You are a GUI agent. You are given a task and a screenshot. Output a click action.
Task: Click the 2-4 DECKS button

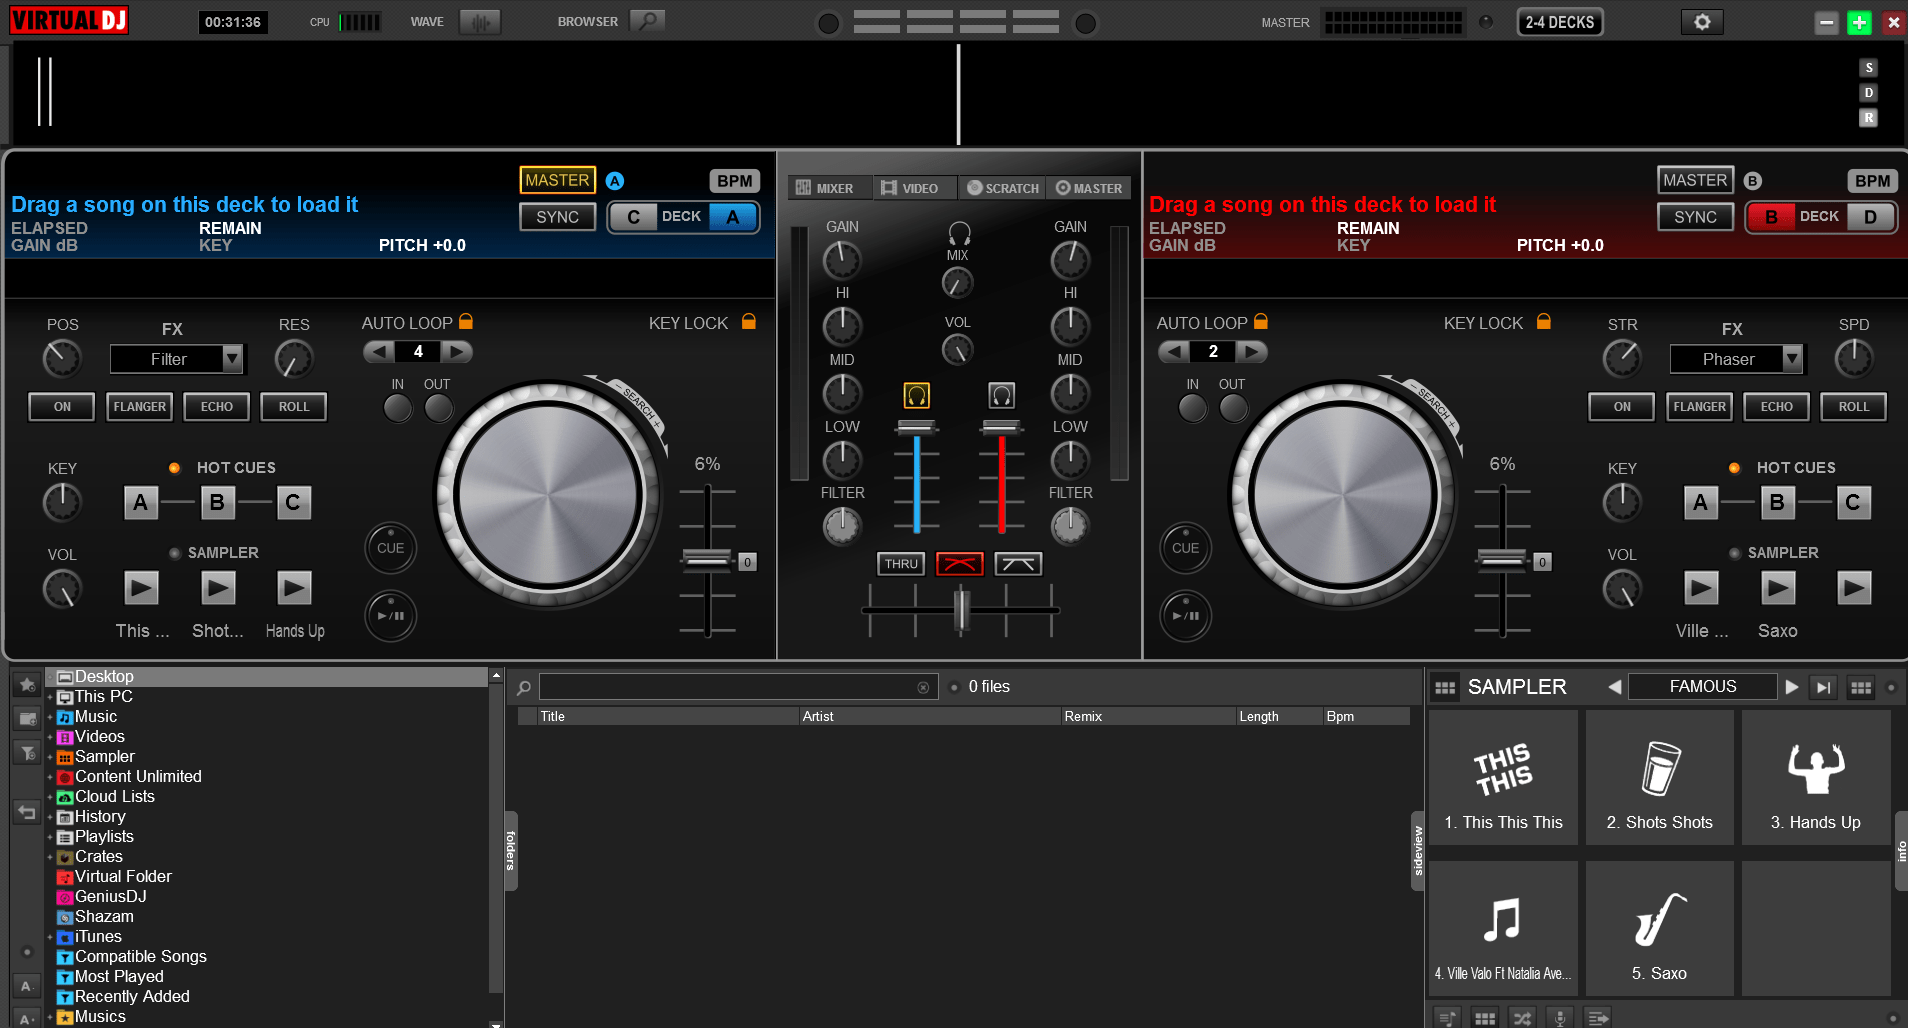point(1559,21)
